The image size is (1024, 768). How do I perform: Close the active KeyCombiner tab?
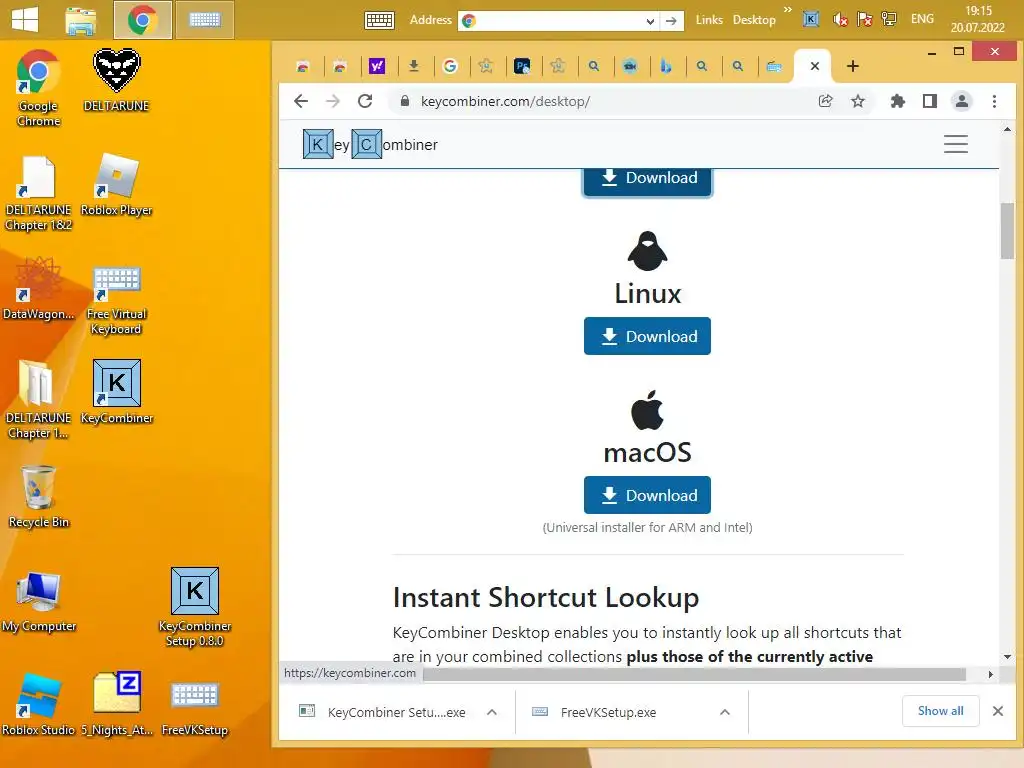pos(814,66)
